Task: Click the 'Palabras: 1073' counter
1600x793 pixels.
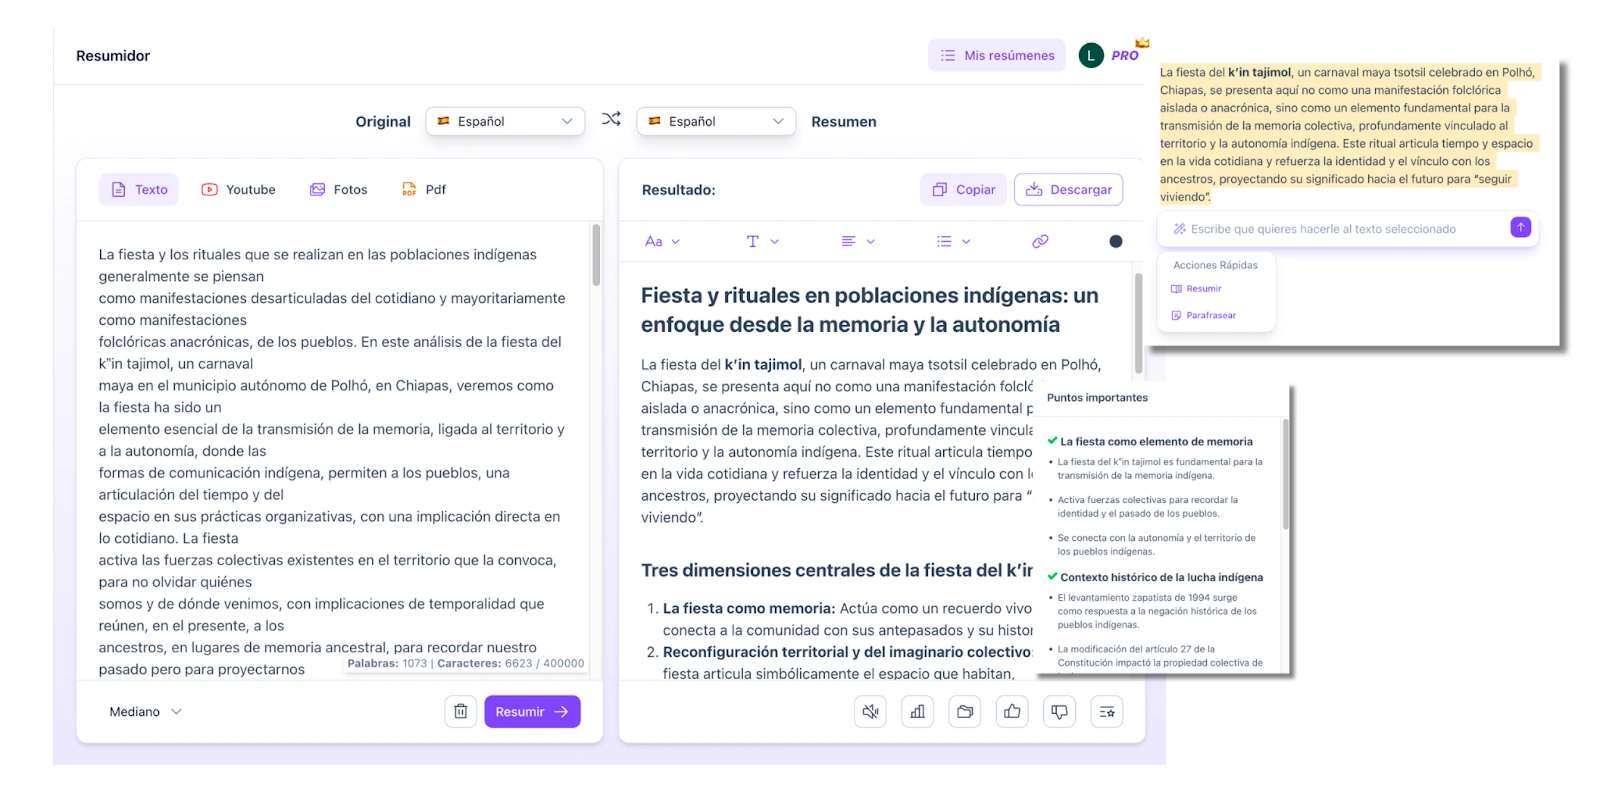Action: tap(387, 663)
